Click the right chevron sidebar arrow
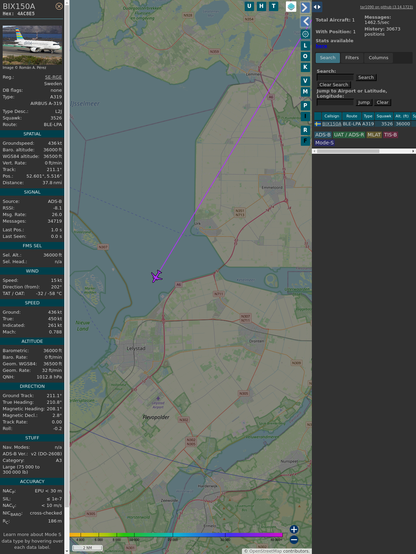The height and width of the screenshot is (554, 416). point(305,7)
